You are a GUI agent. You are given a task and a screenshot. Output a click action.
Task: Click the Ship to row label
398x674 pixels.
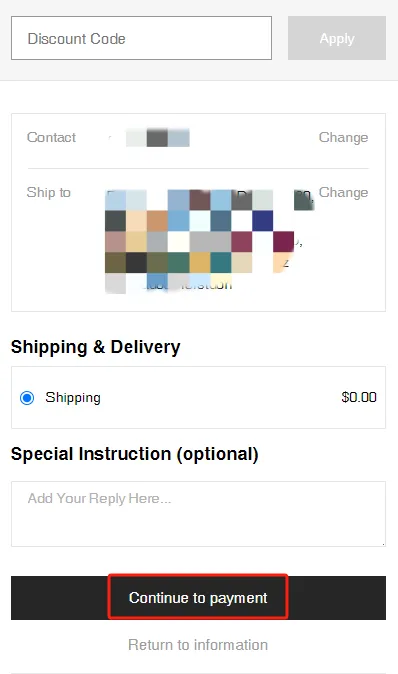(49, 193)
